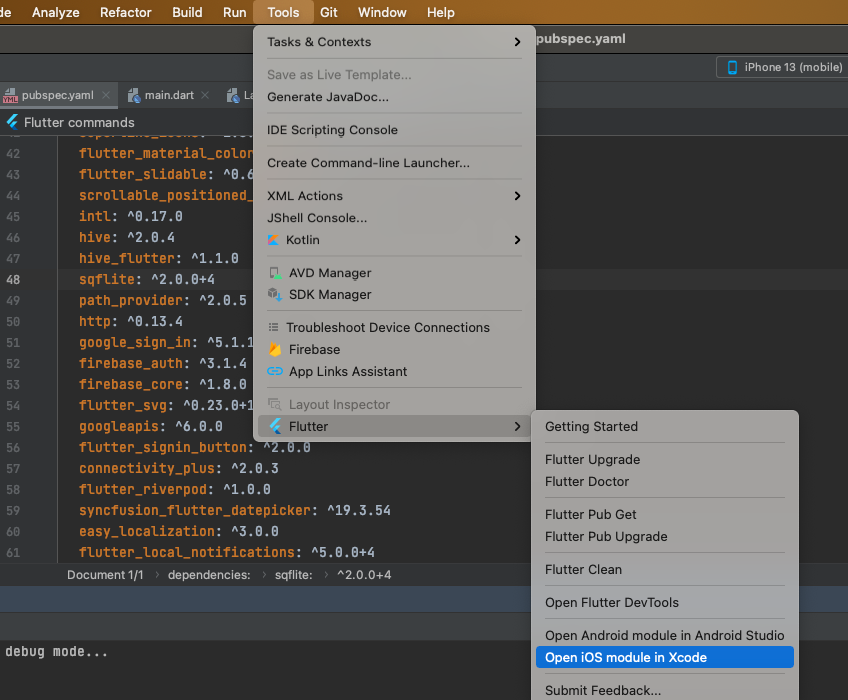Click the App Links Assistant link icon
This screenshot has width=848, height=700.
point(275,372)
